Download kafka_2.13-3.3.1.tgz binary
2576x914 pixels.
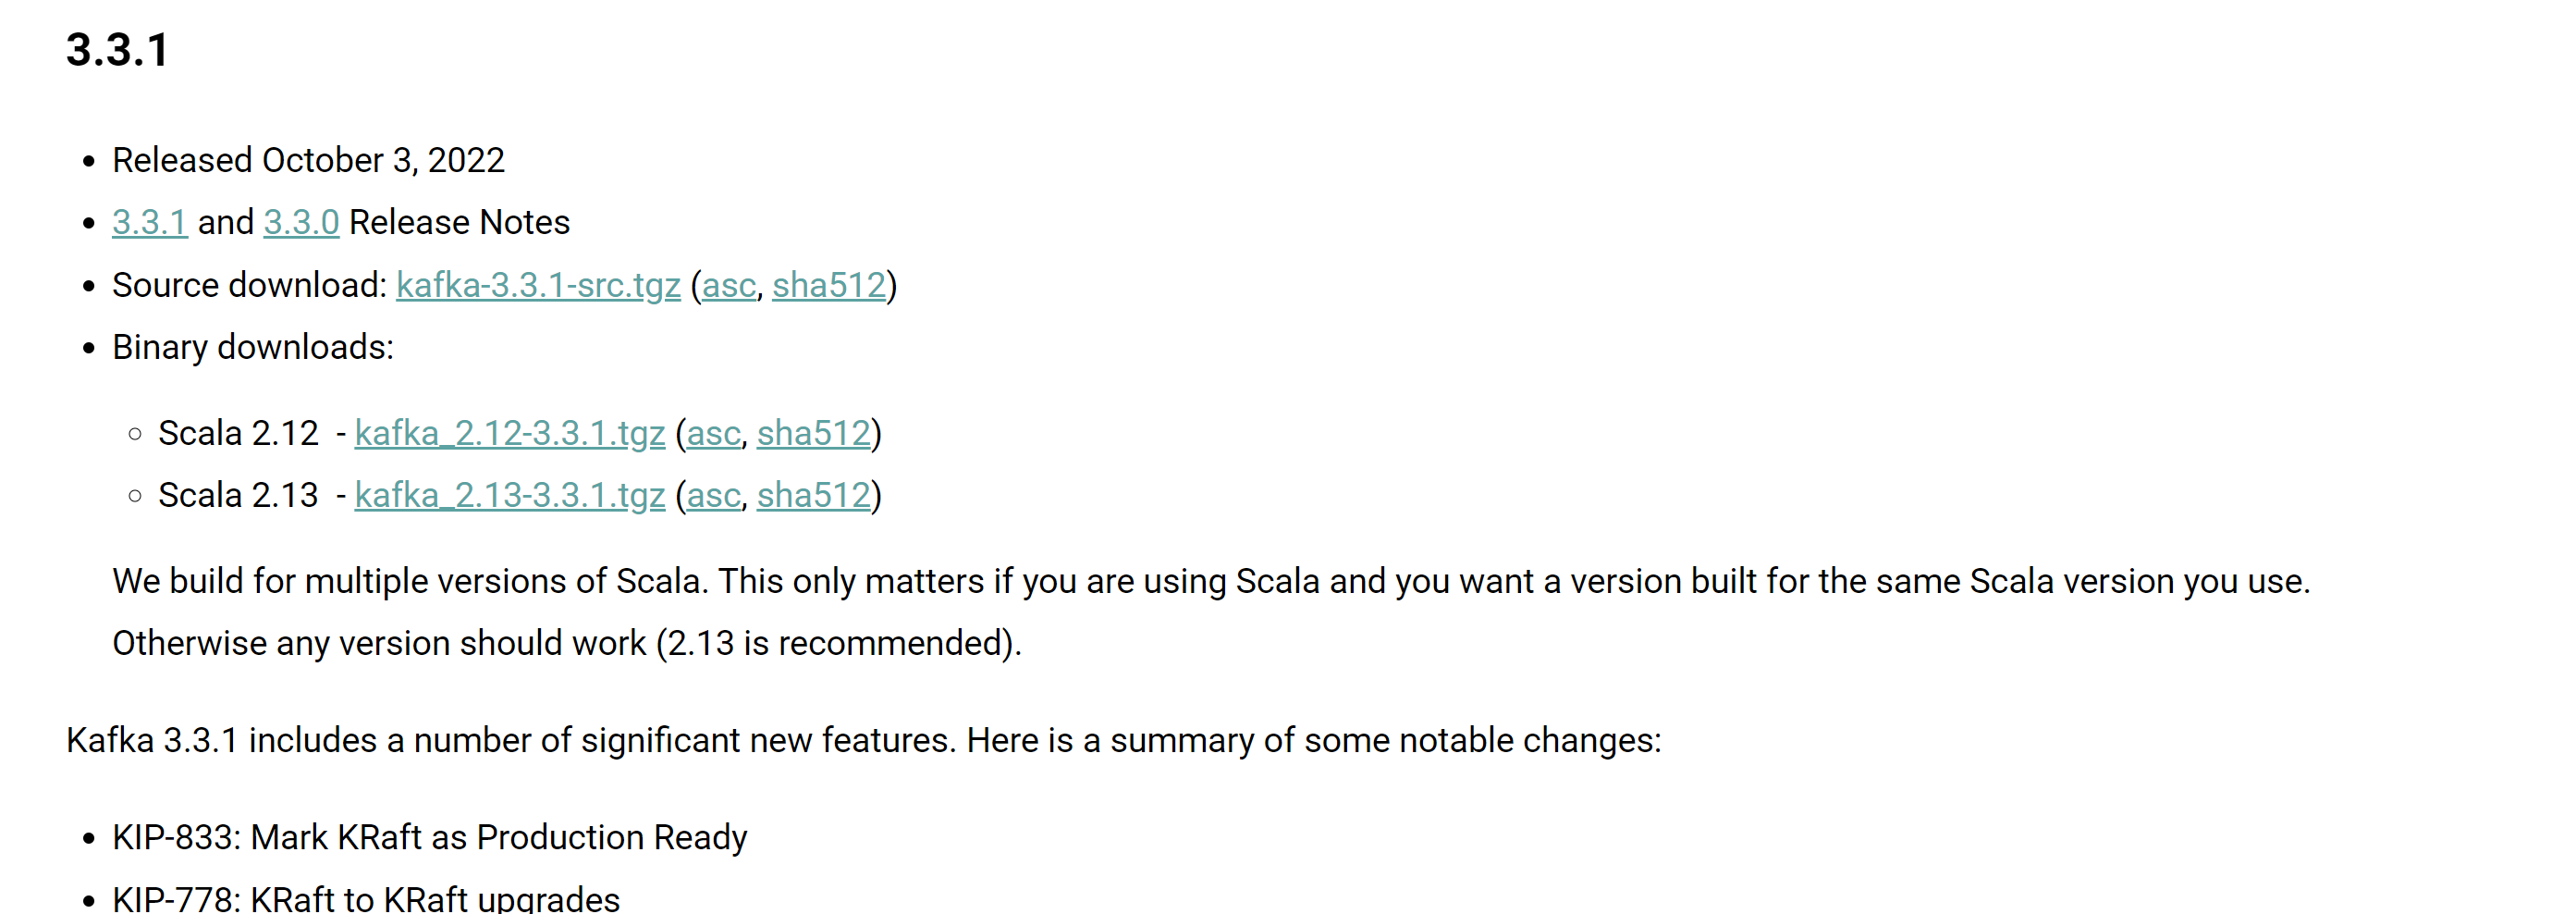point(509,495)
